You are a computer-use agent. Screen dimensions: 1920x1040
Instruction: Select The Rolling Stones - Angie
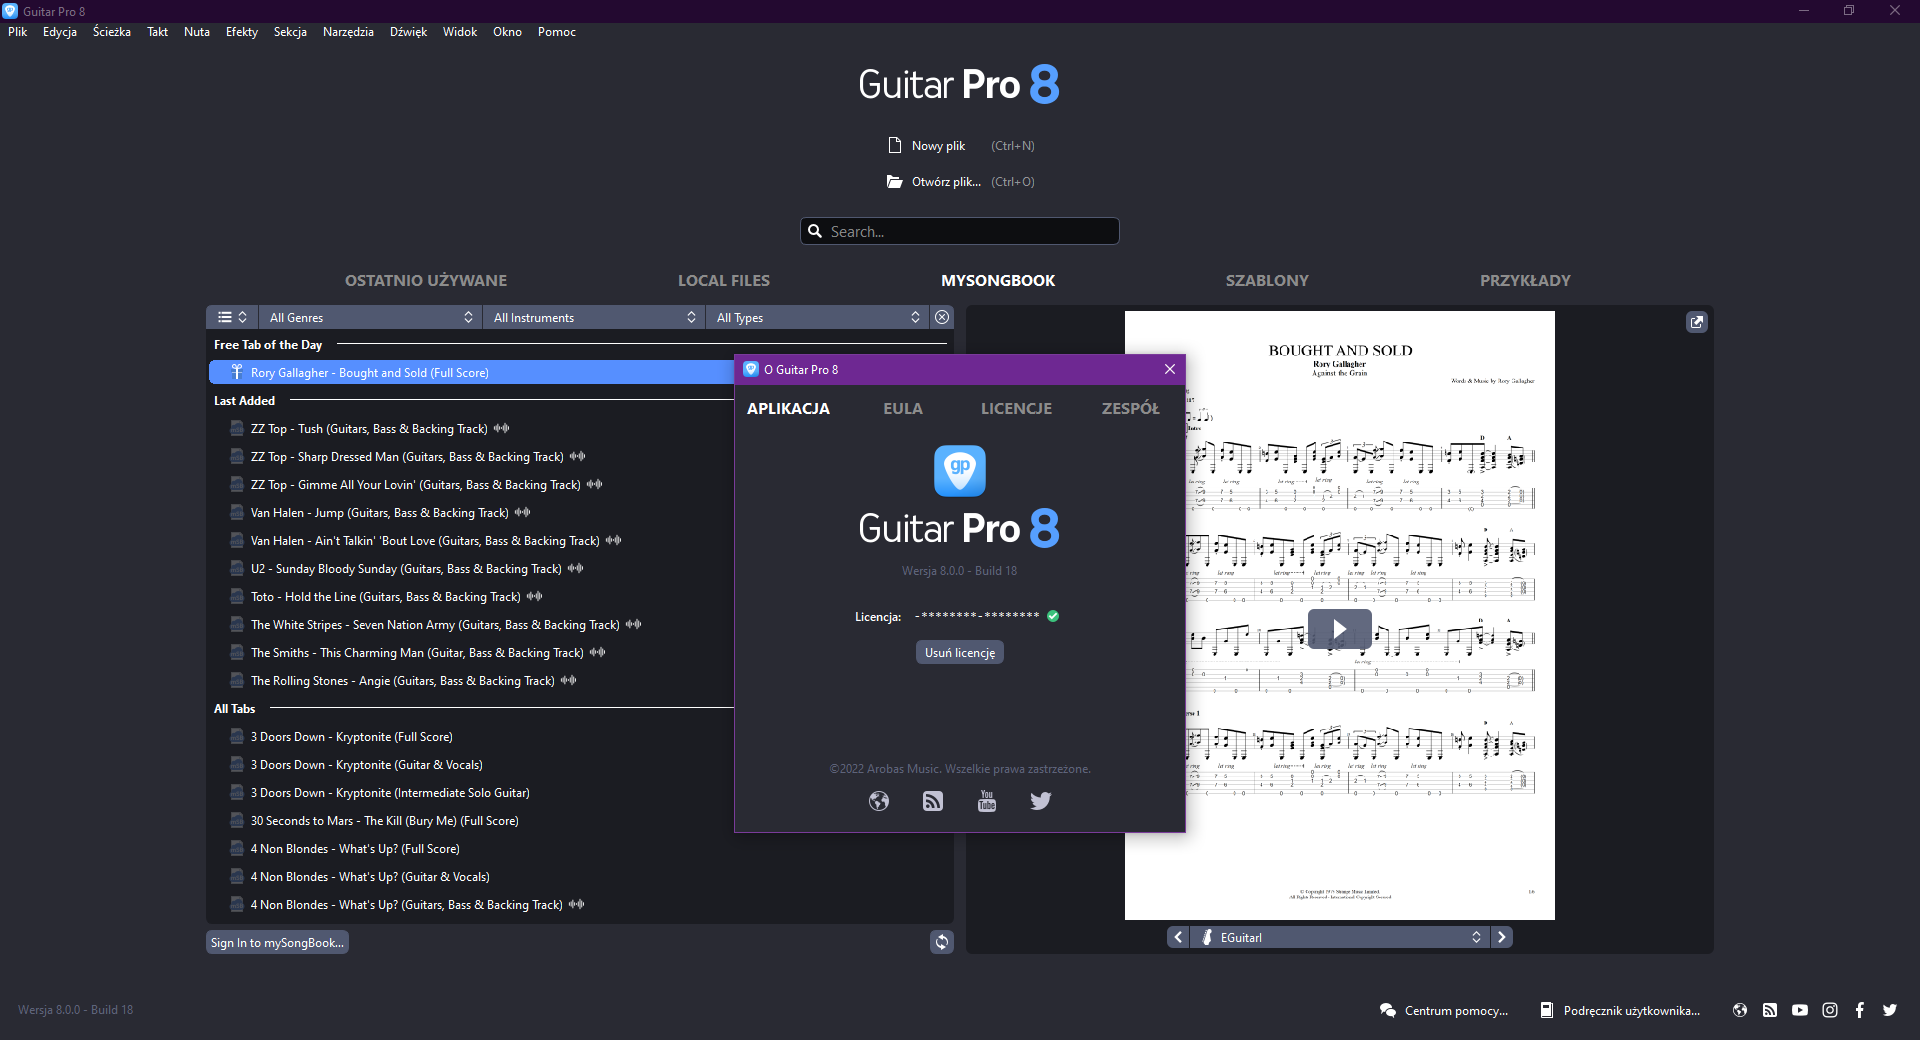pos(403,680)
